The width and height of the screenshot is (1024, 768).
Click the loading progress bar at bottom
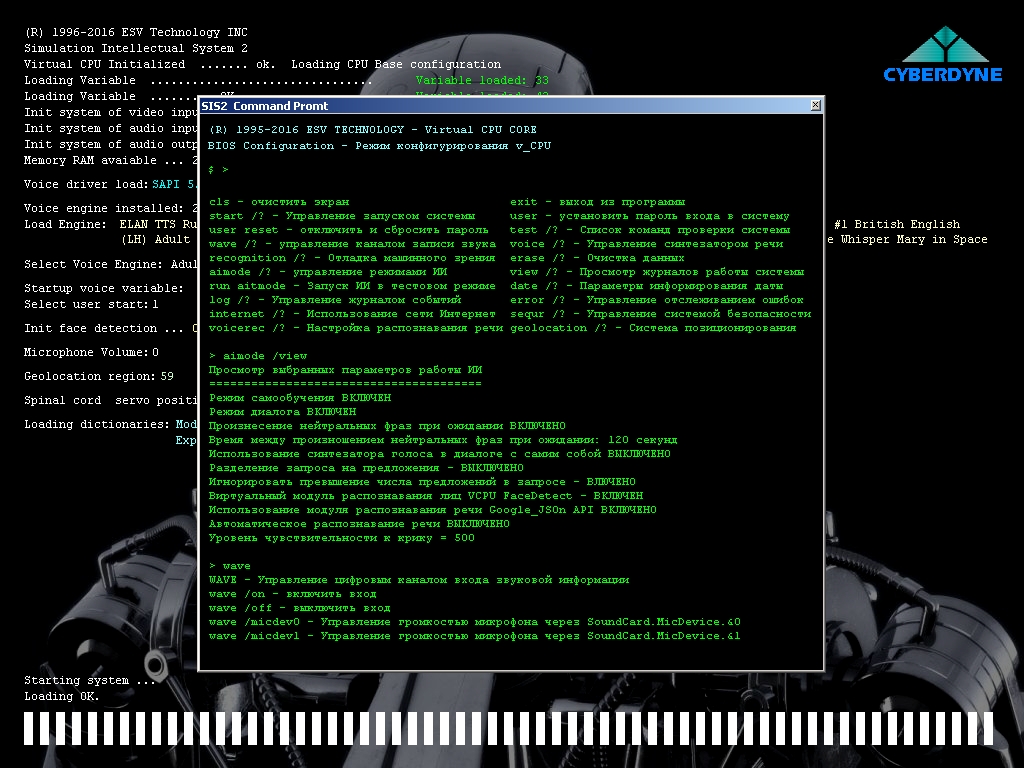pyautogui.click(x=510, y=729)
